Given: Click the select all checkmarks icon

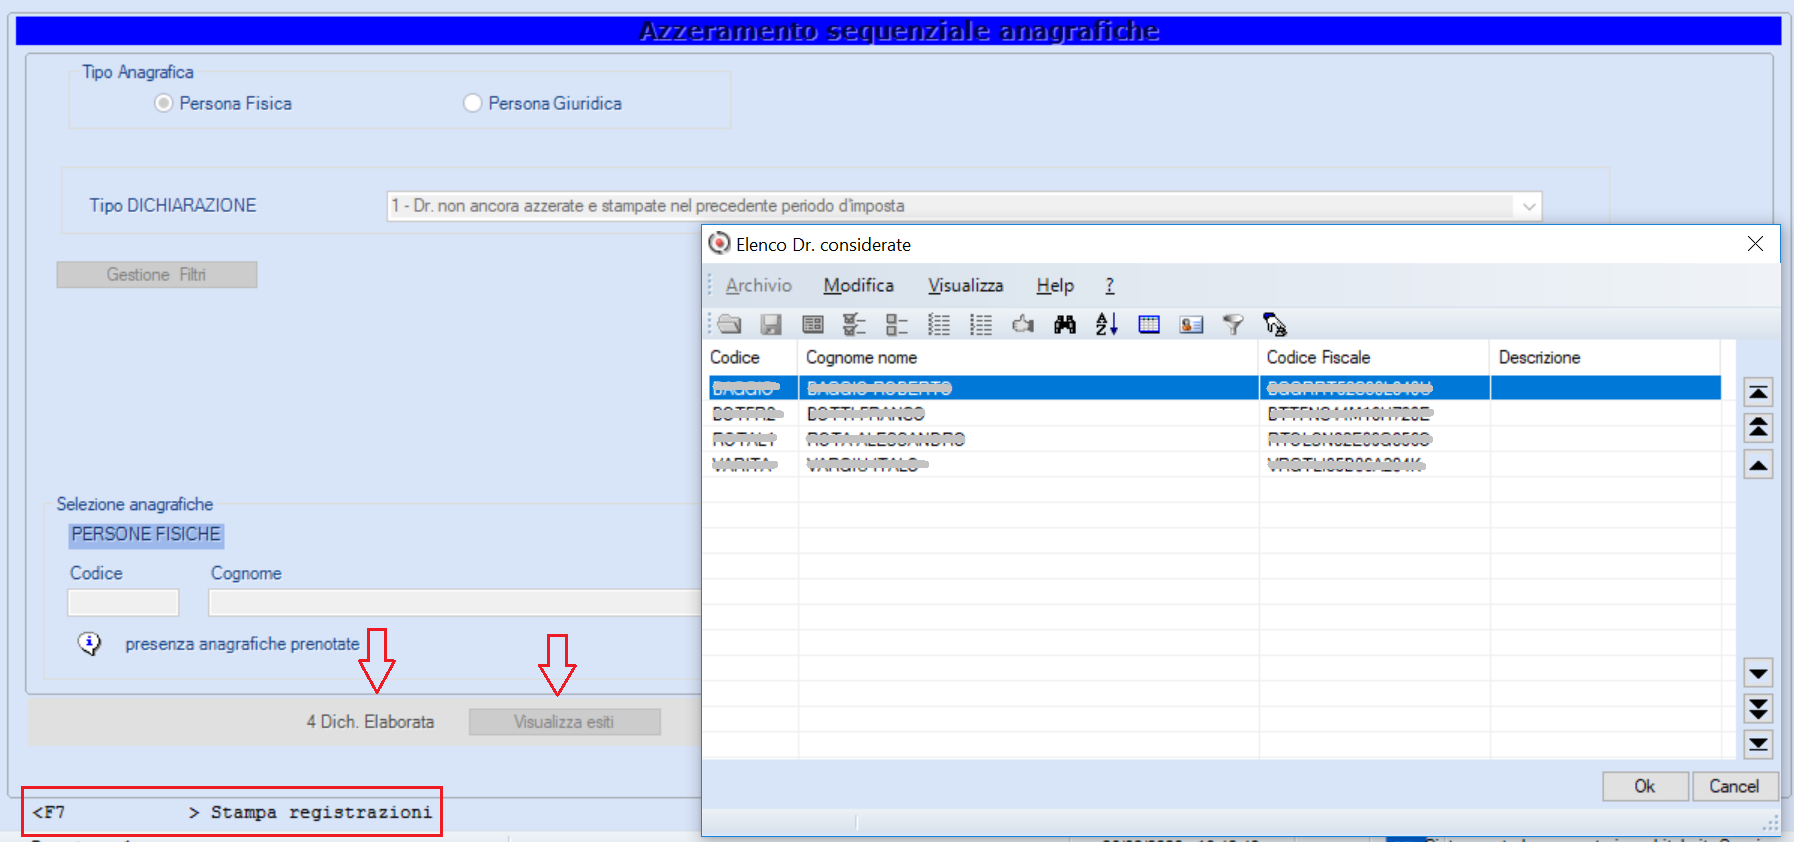Looking at the screenshot, I should point(854,324).
